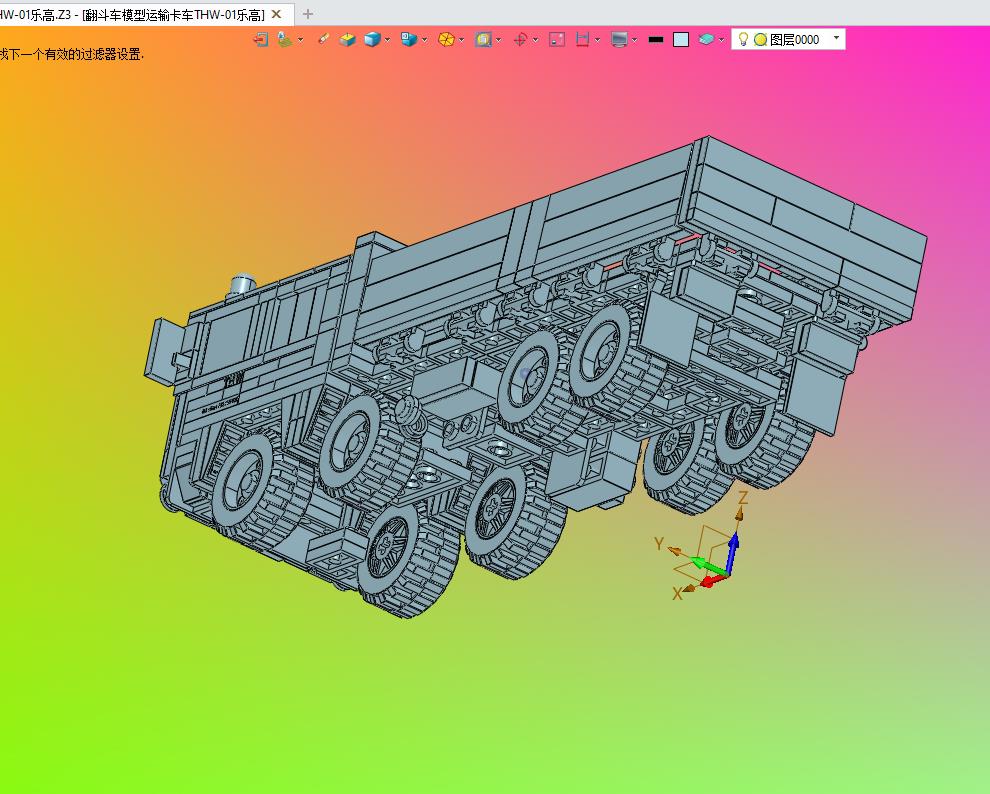
Task: Open the zoom options dropdown arrow
Action: [499, 40]
